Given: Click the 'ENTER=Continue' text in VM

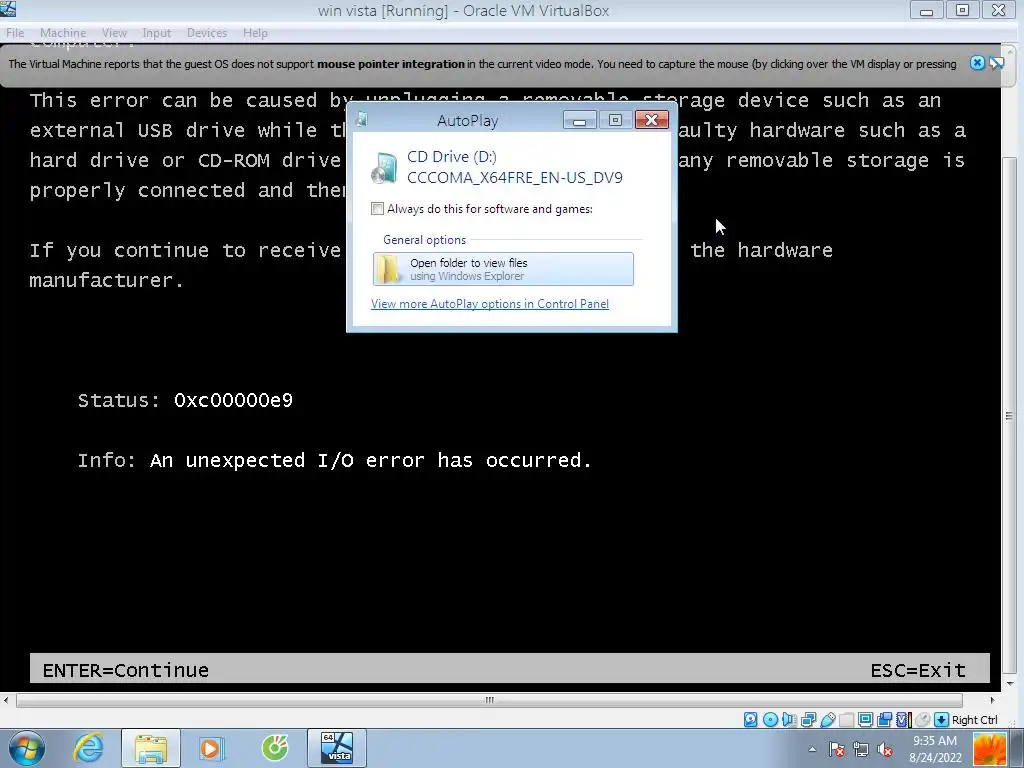Looking at the screenshot, I should tap(125, 671).
